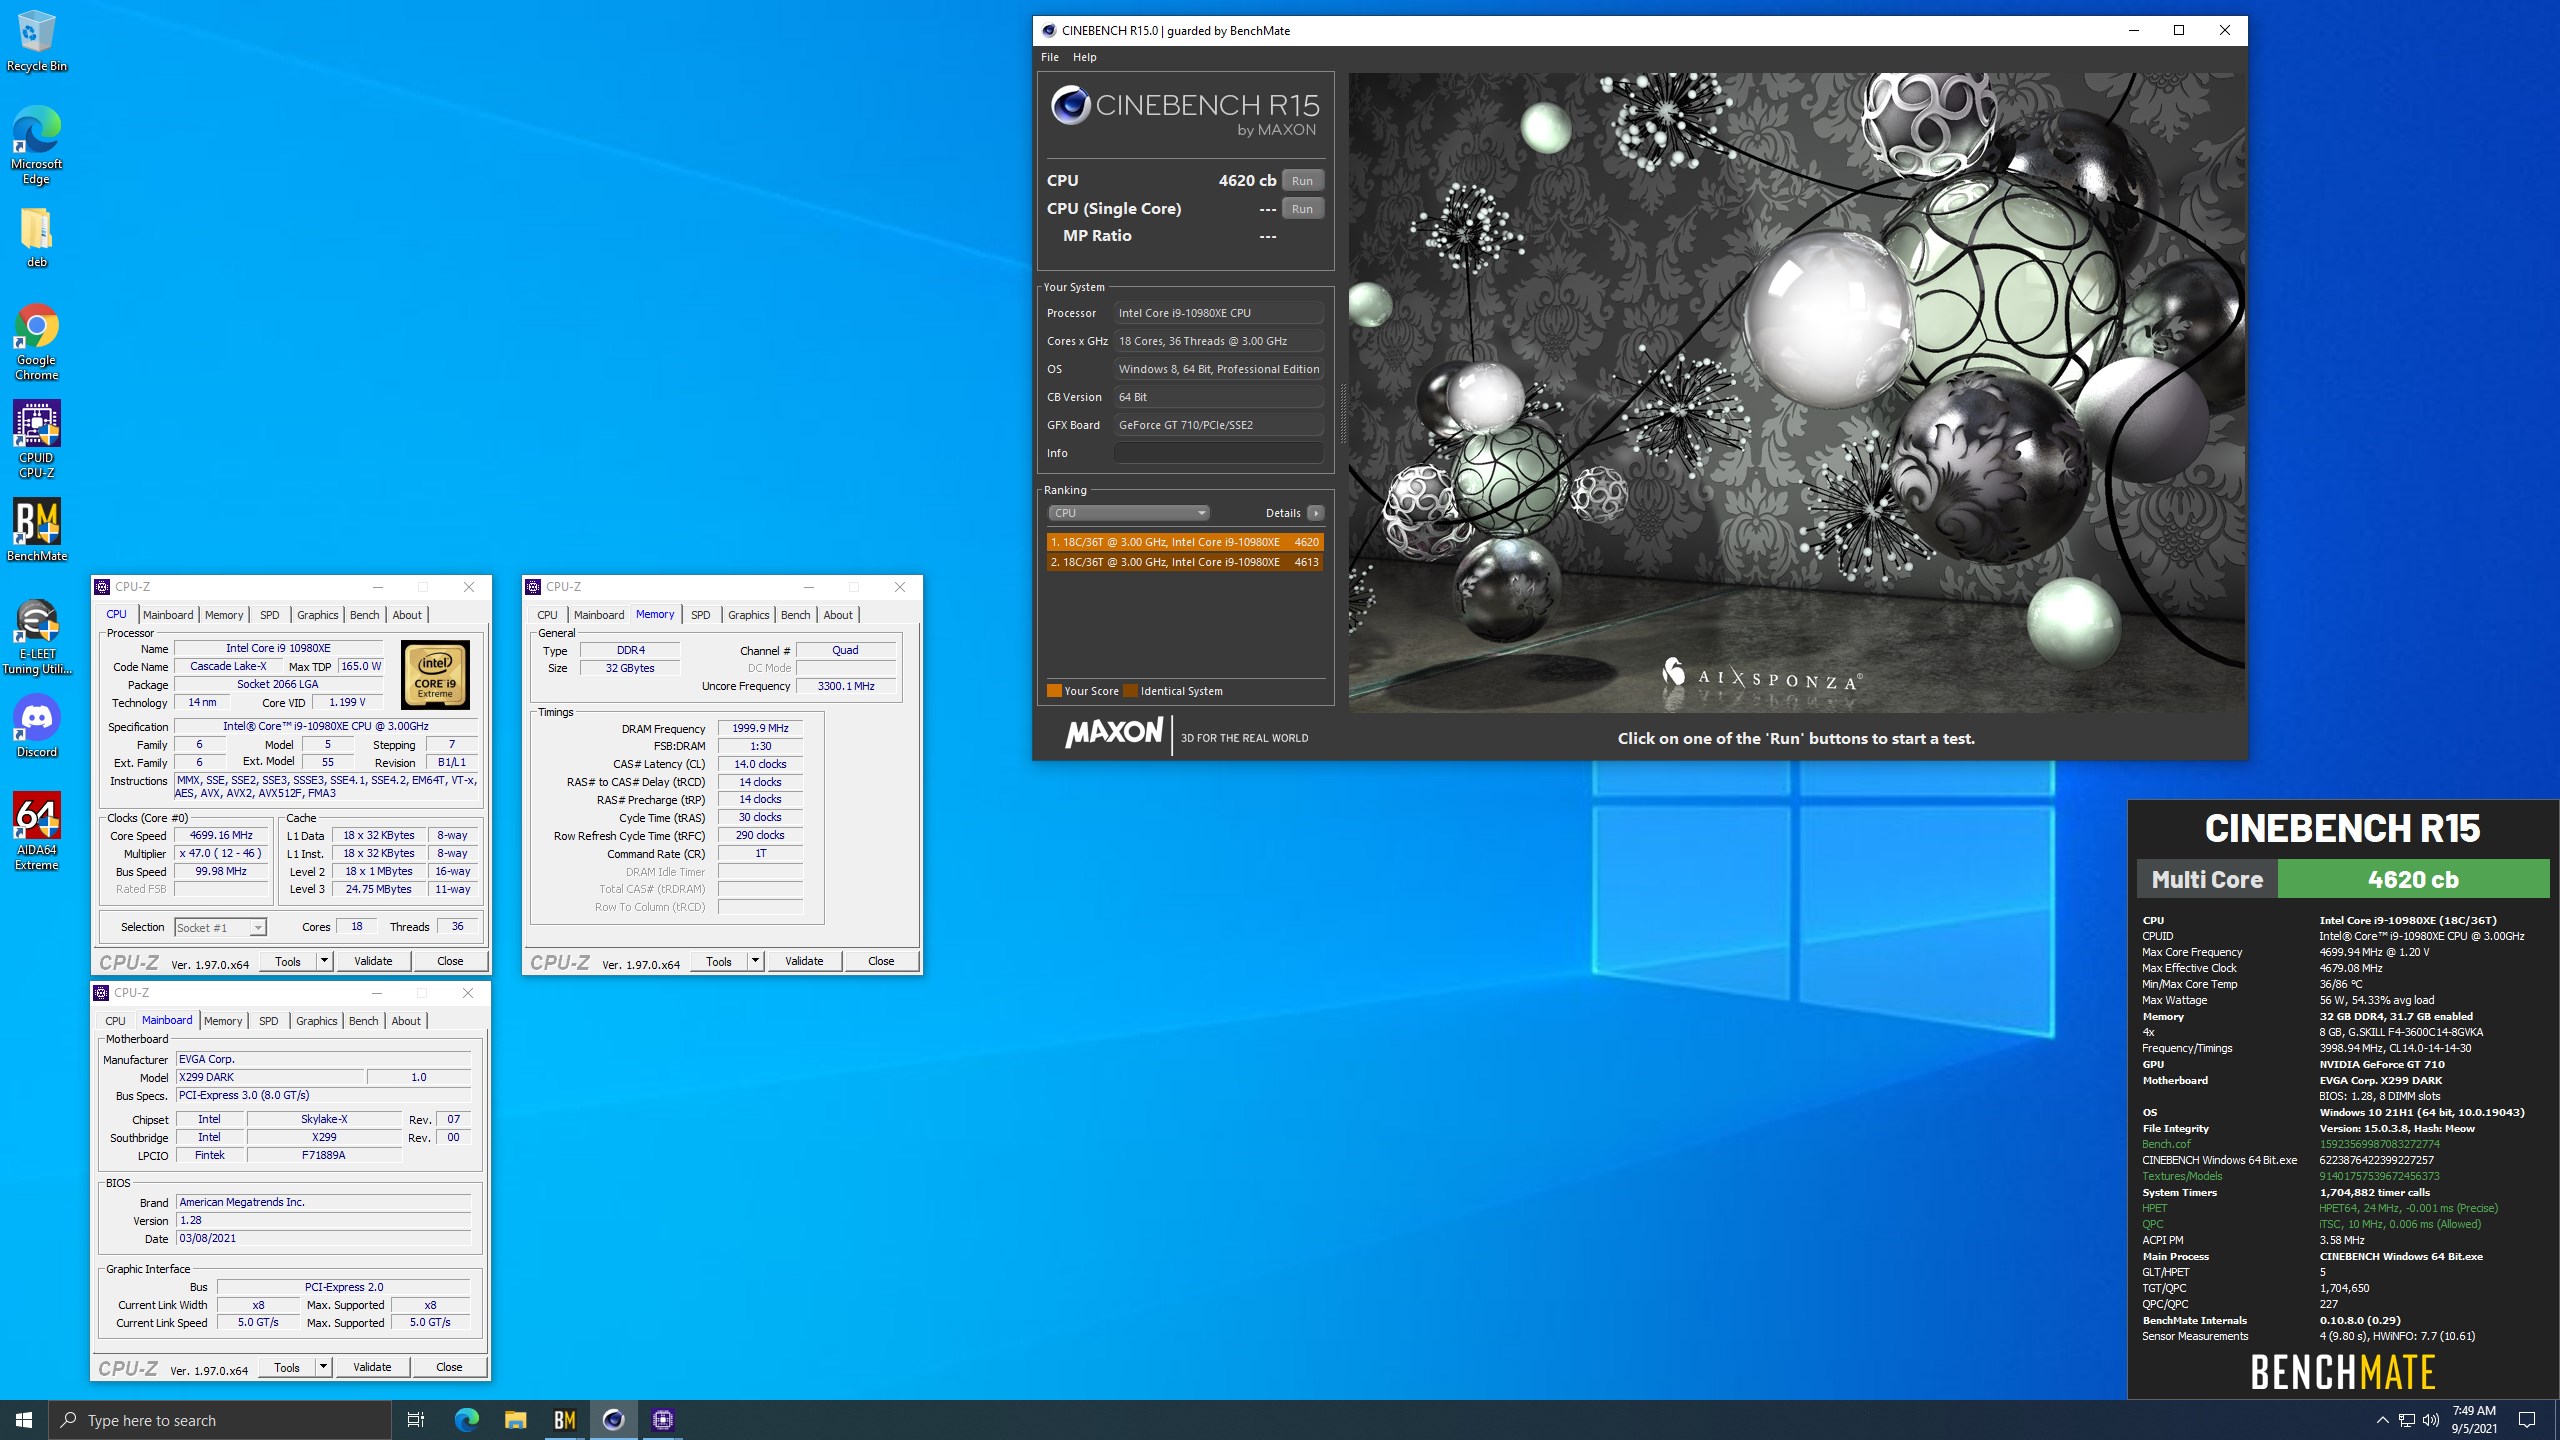Open the File menu in Cinebench
The image size is (2560, 1440).
pyautogui.click(x=1050, y=57)
